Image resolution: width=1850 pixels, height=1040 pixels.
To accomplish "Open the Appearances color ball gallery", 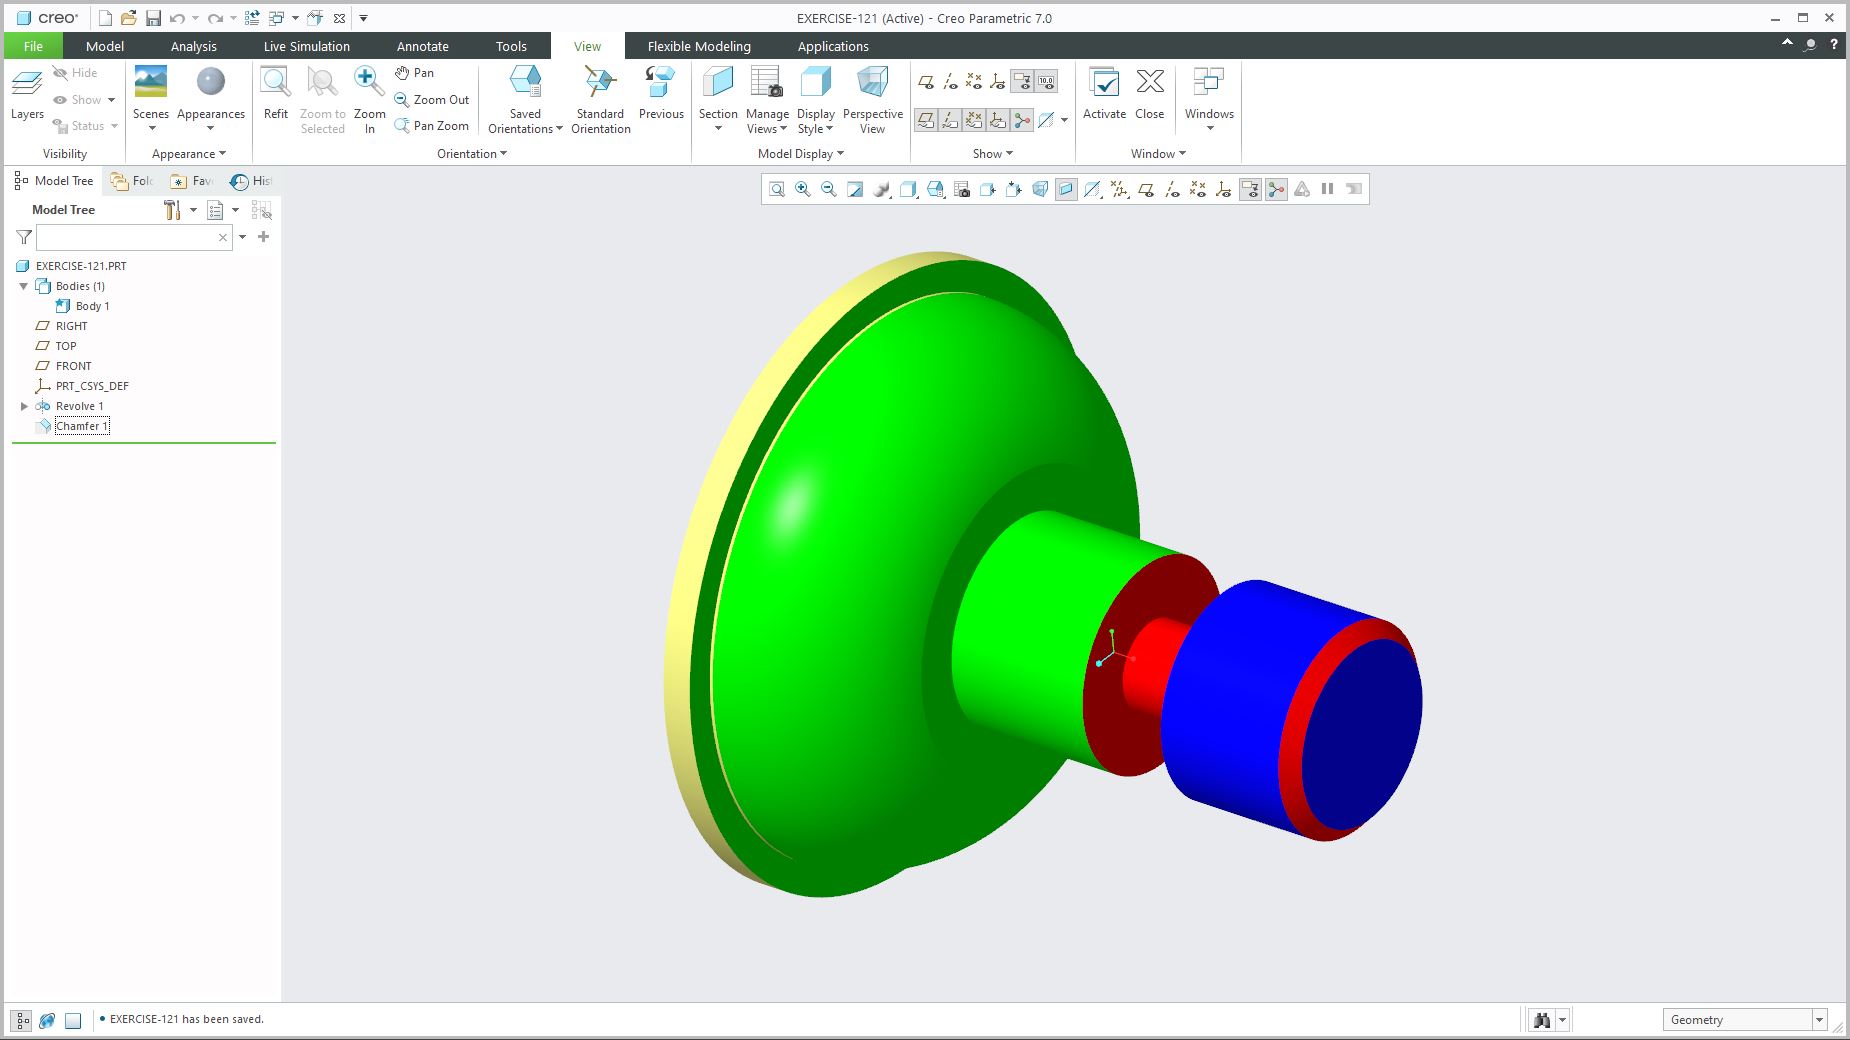I will [x=211, y=100].
